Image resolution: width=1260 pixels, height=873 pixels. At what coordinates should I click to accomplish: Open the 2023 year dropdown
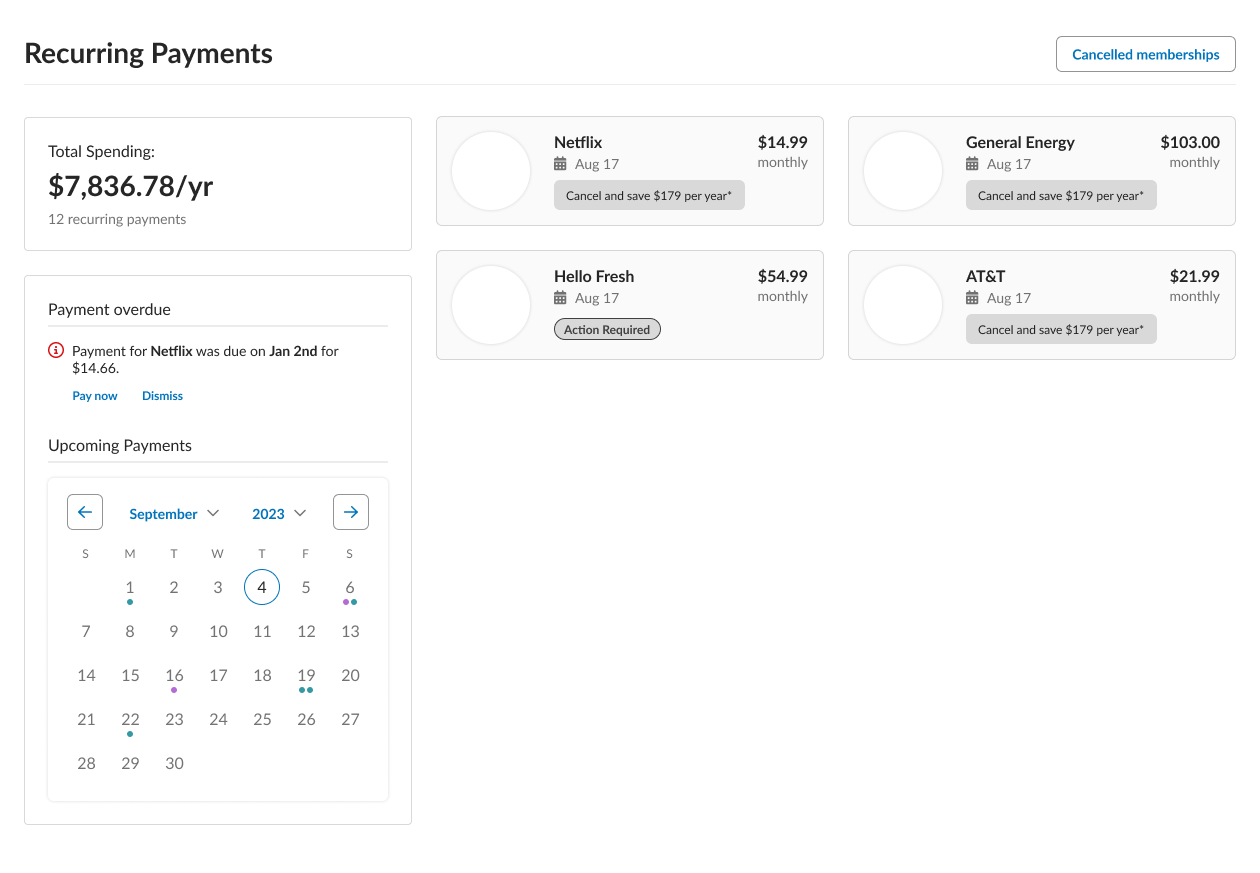point(270,513)
